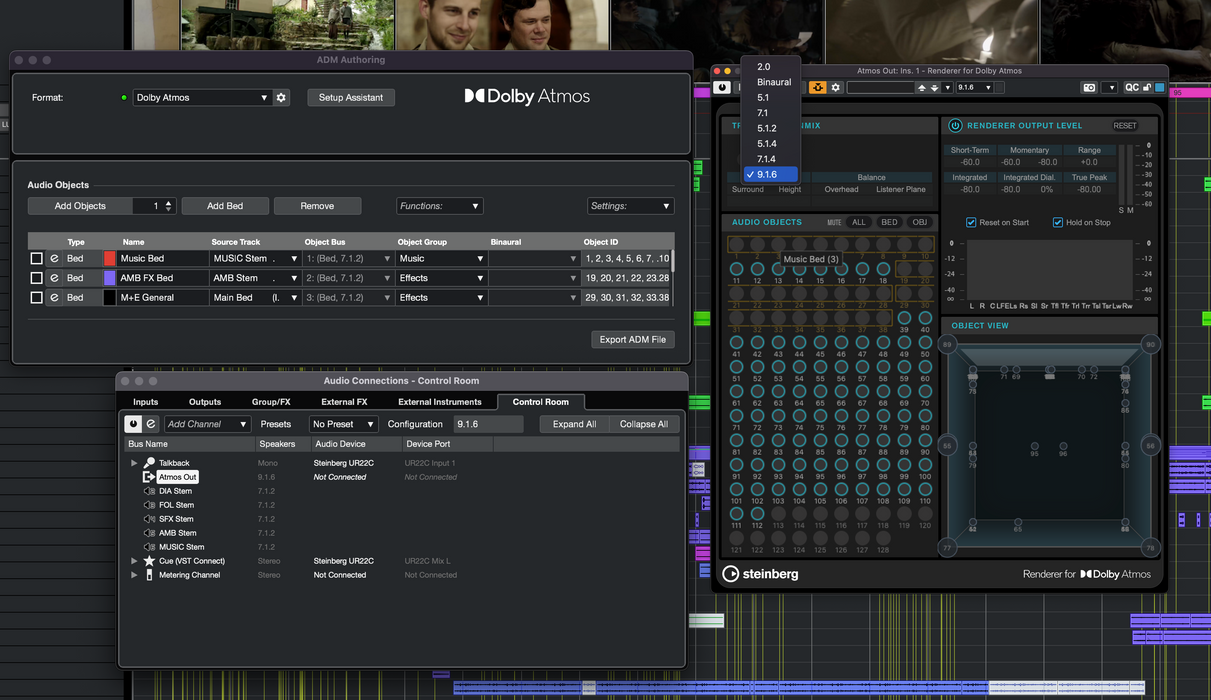1211x700 pixels.
Task: Click the red Music Bed color swatch
Action: 110,259
